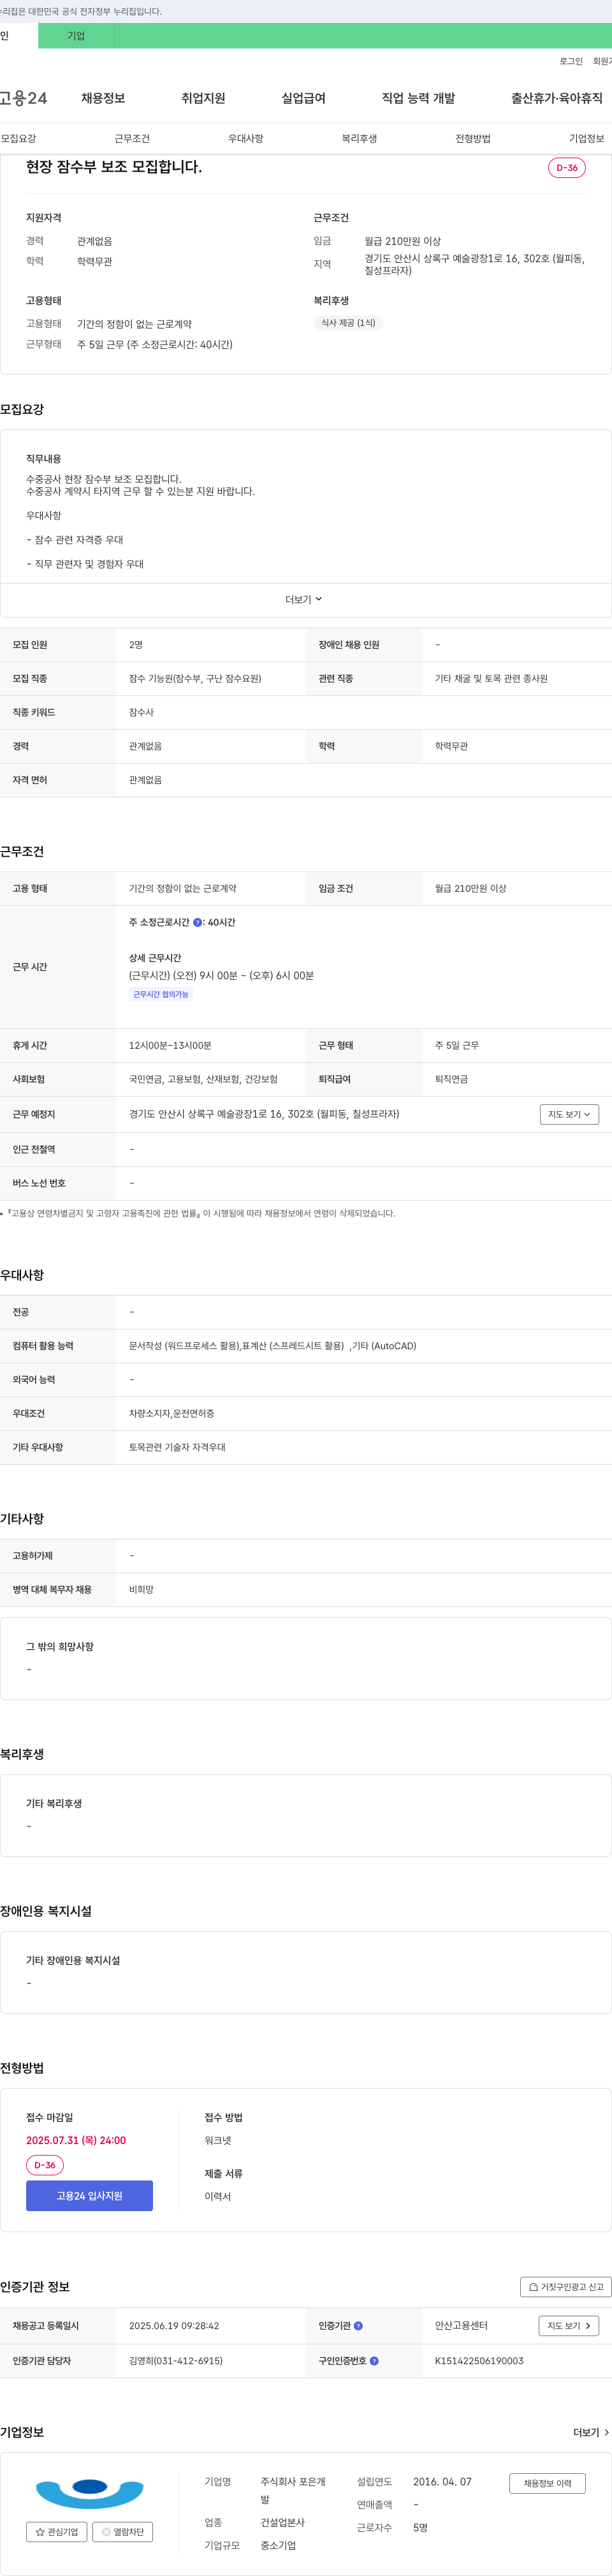The height and width of the screenshot is (2576, 612).
Task: Click company name 주식회사 포은개발
Action: pos(293,2490)
